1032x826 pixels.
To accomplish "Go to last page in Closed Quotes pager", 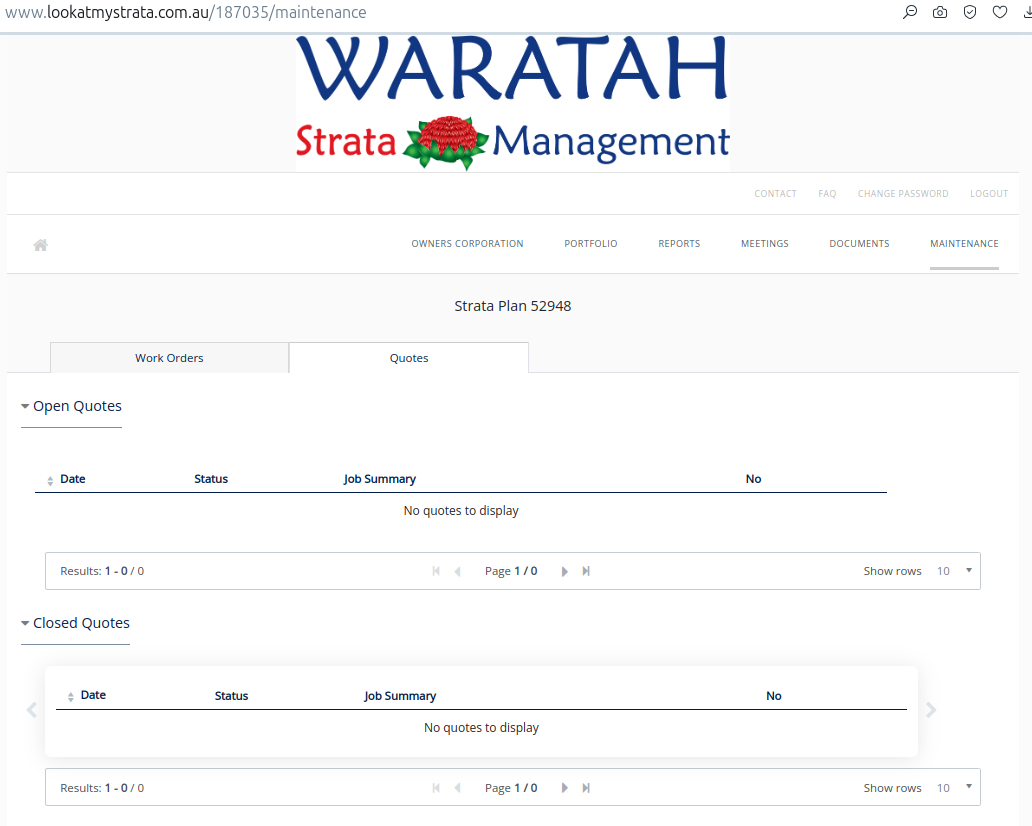I will (x=586, y=788).
